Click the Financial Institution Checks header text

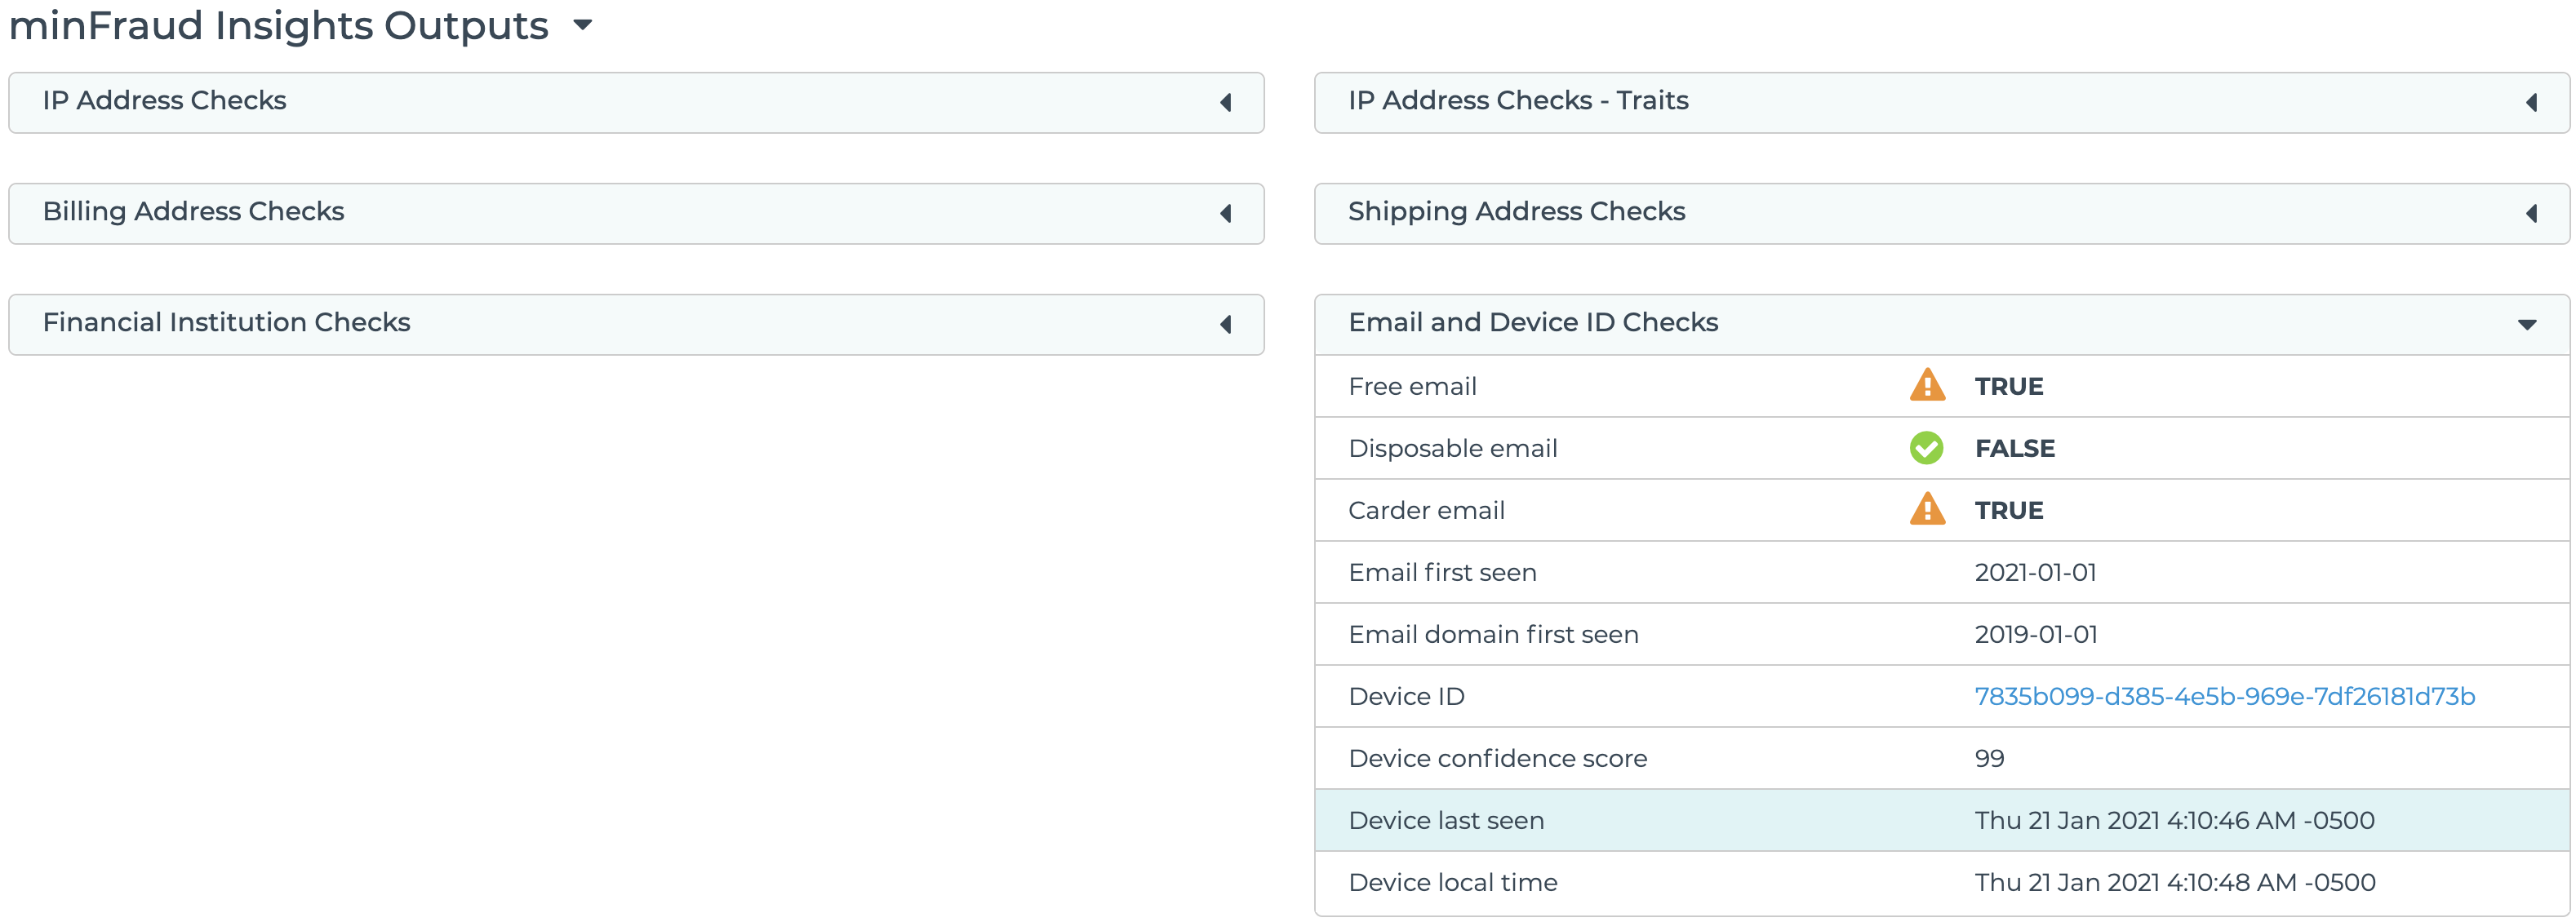click(226, 323)
